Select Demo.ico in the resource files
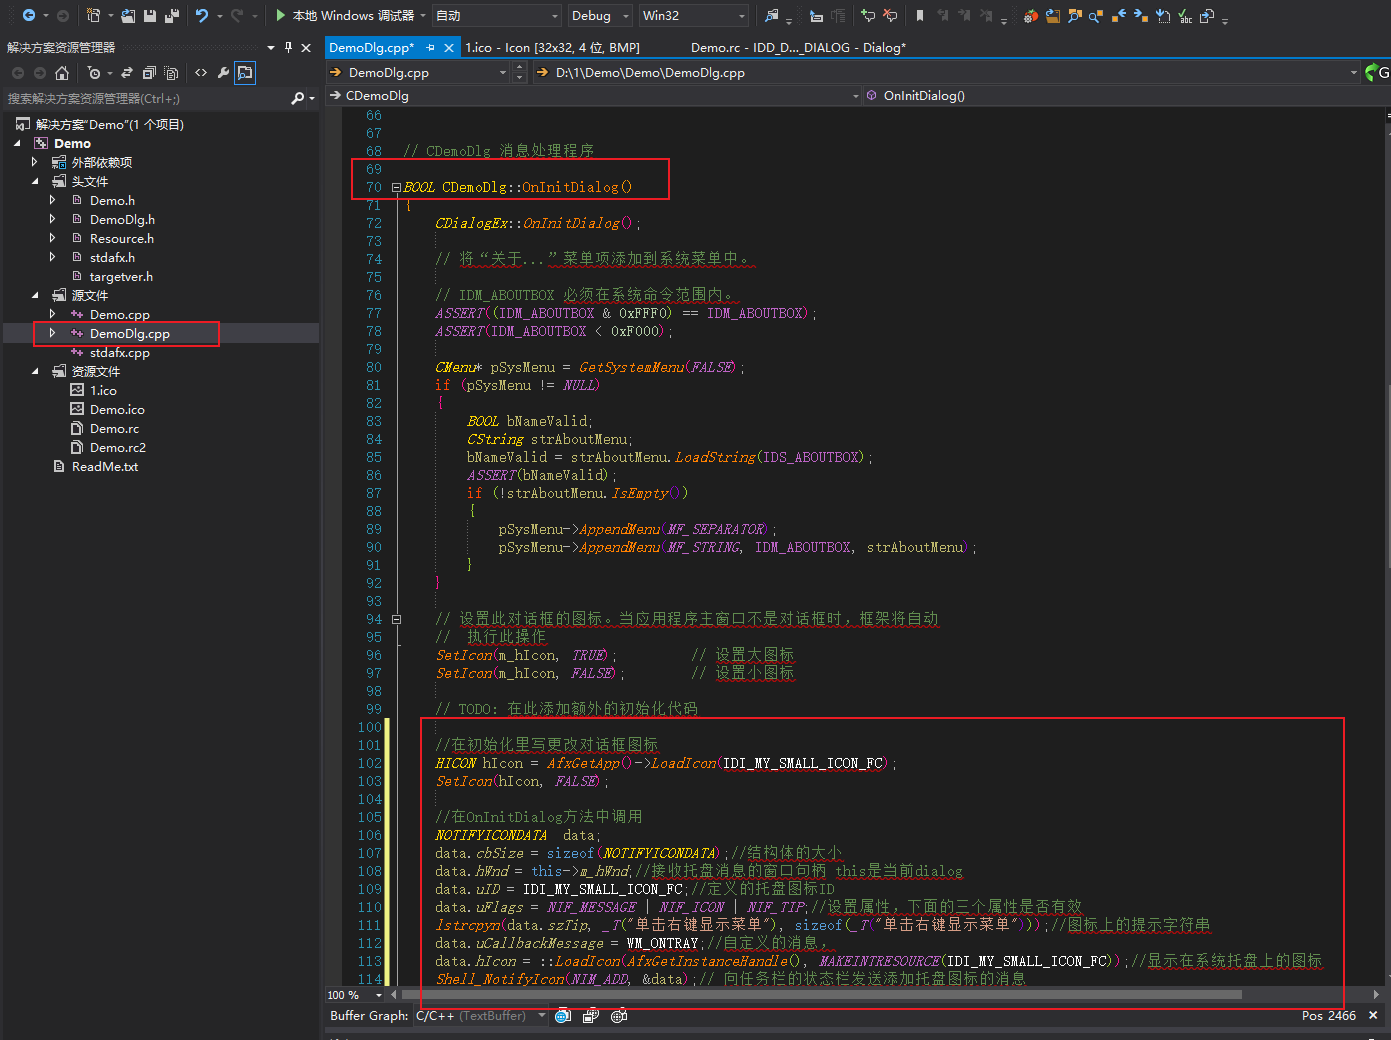The height and width of the screenshot is (1040, 1391). pyautogui.click(x=117, y=409)
